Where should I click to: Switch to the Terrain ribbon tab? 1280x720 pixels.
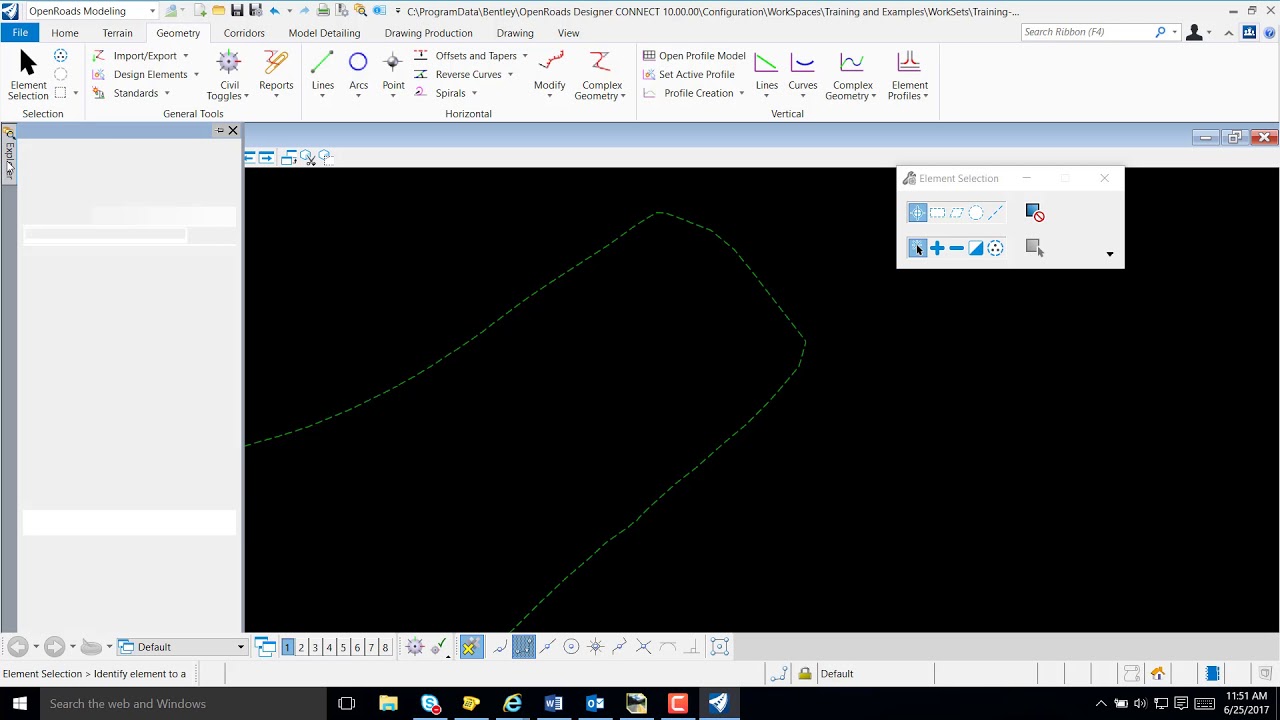coord(117,33)
